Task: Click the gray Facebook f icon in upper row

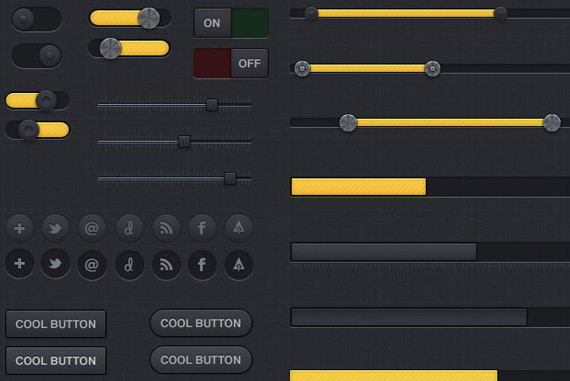Action: point(202,228)
